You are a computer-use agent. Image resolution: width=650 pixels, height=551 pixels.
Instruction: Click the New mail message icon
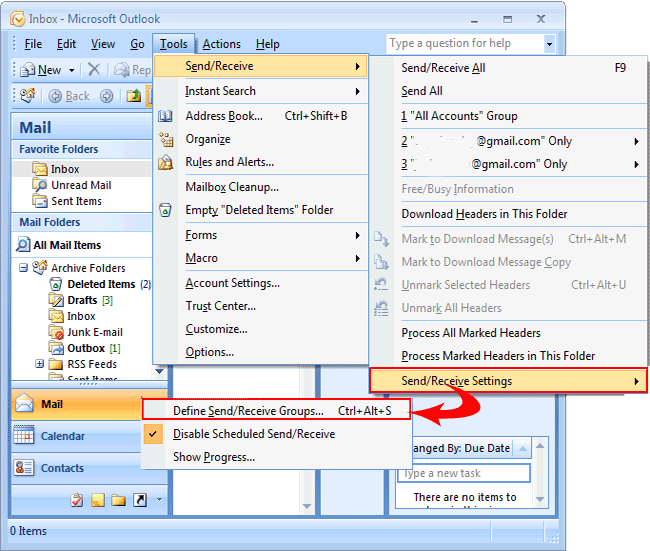coord(28,70)
